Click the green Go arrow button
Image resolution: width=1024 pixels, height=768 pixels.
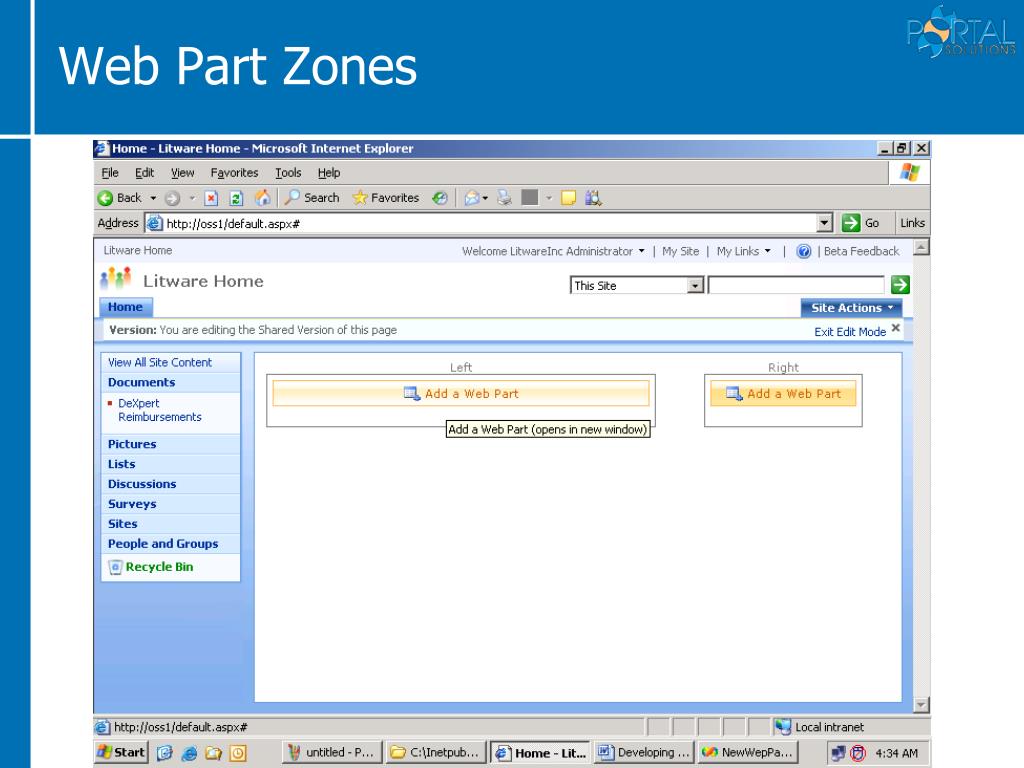(851, 223)
